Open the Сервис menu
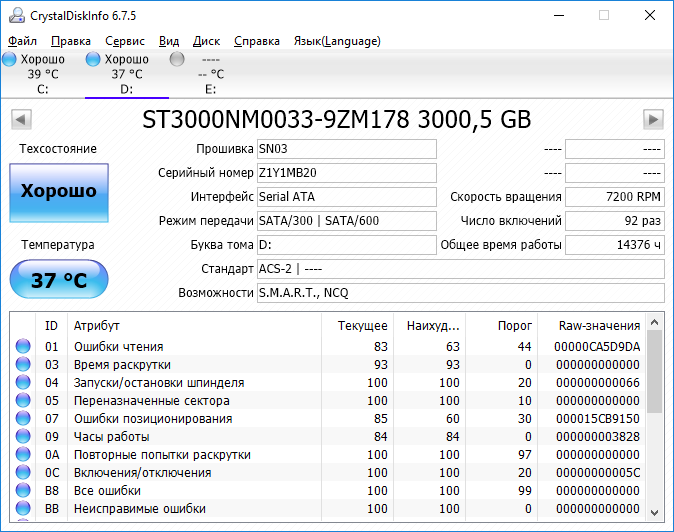Image resolution: width=674 pixels, height=532 pixels. pyautogui.click(x=125, y=41)
